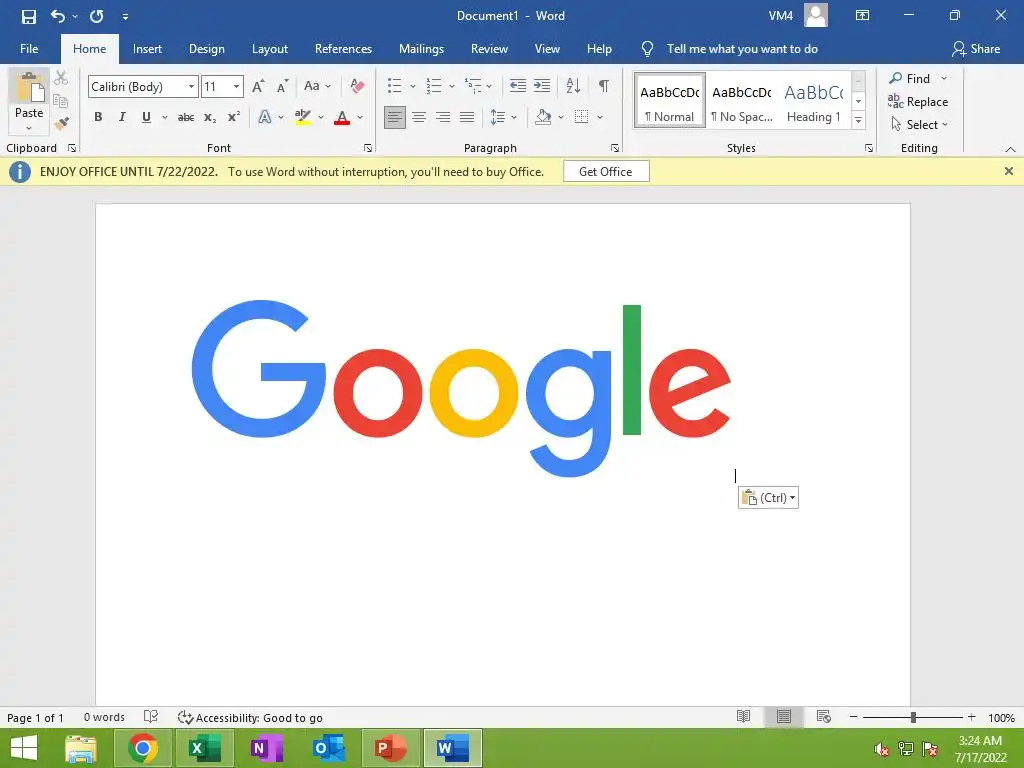Viewport: 1024px width, 768px height.
Task: Clear all formatting icon
Action: (357, 86)
